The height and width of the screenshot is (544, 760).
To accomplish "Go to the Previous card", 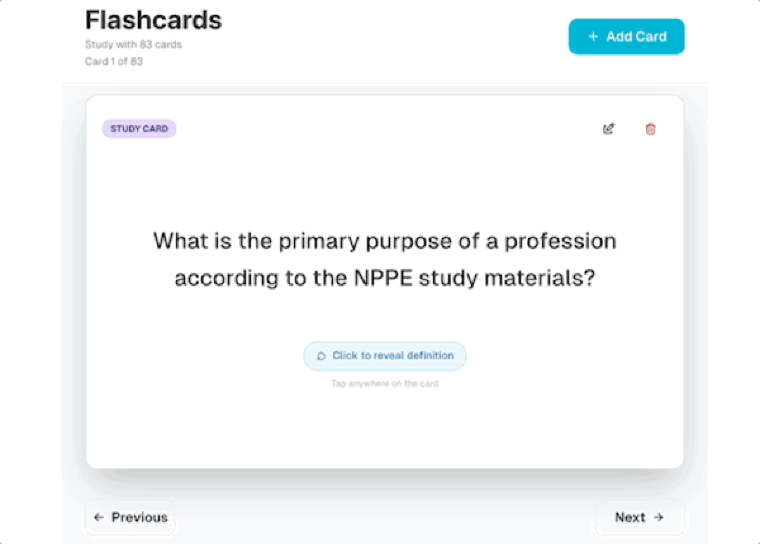I will [130, 517].
